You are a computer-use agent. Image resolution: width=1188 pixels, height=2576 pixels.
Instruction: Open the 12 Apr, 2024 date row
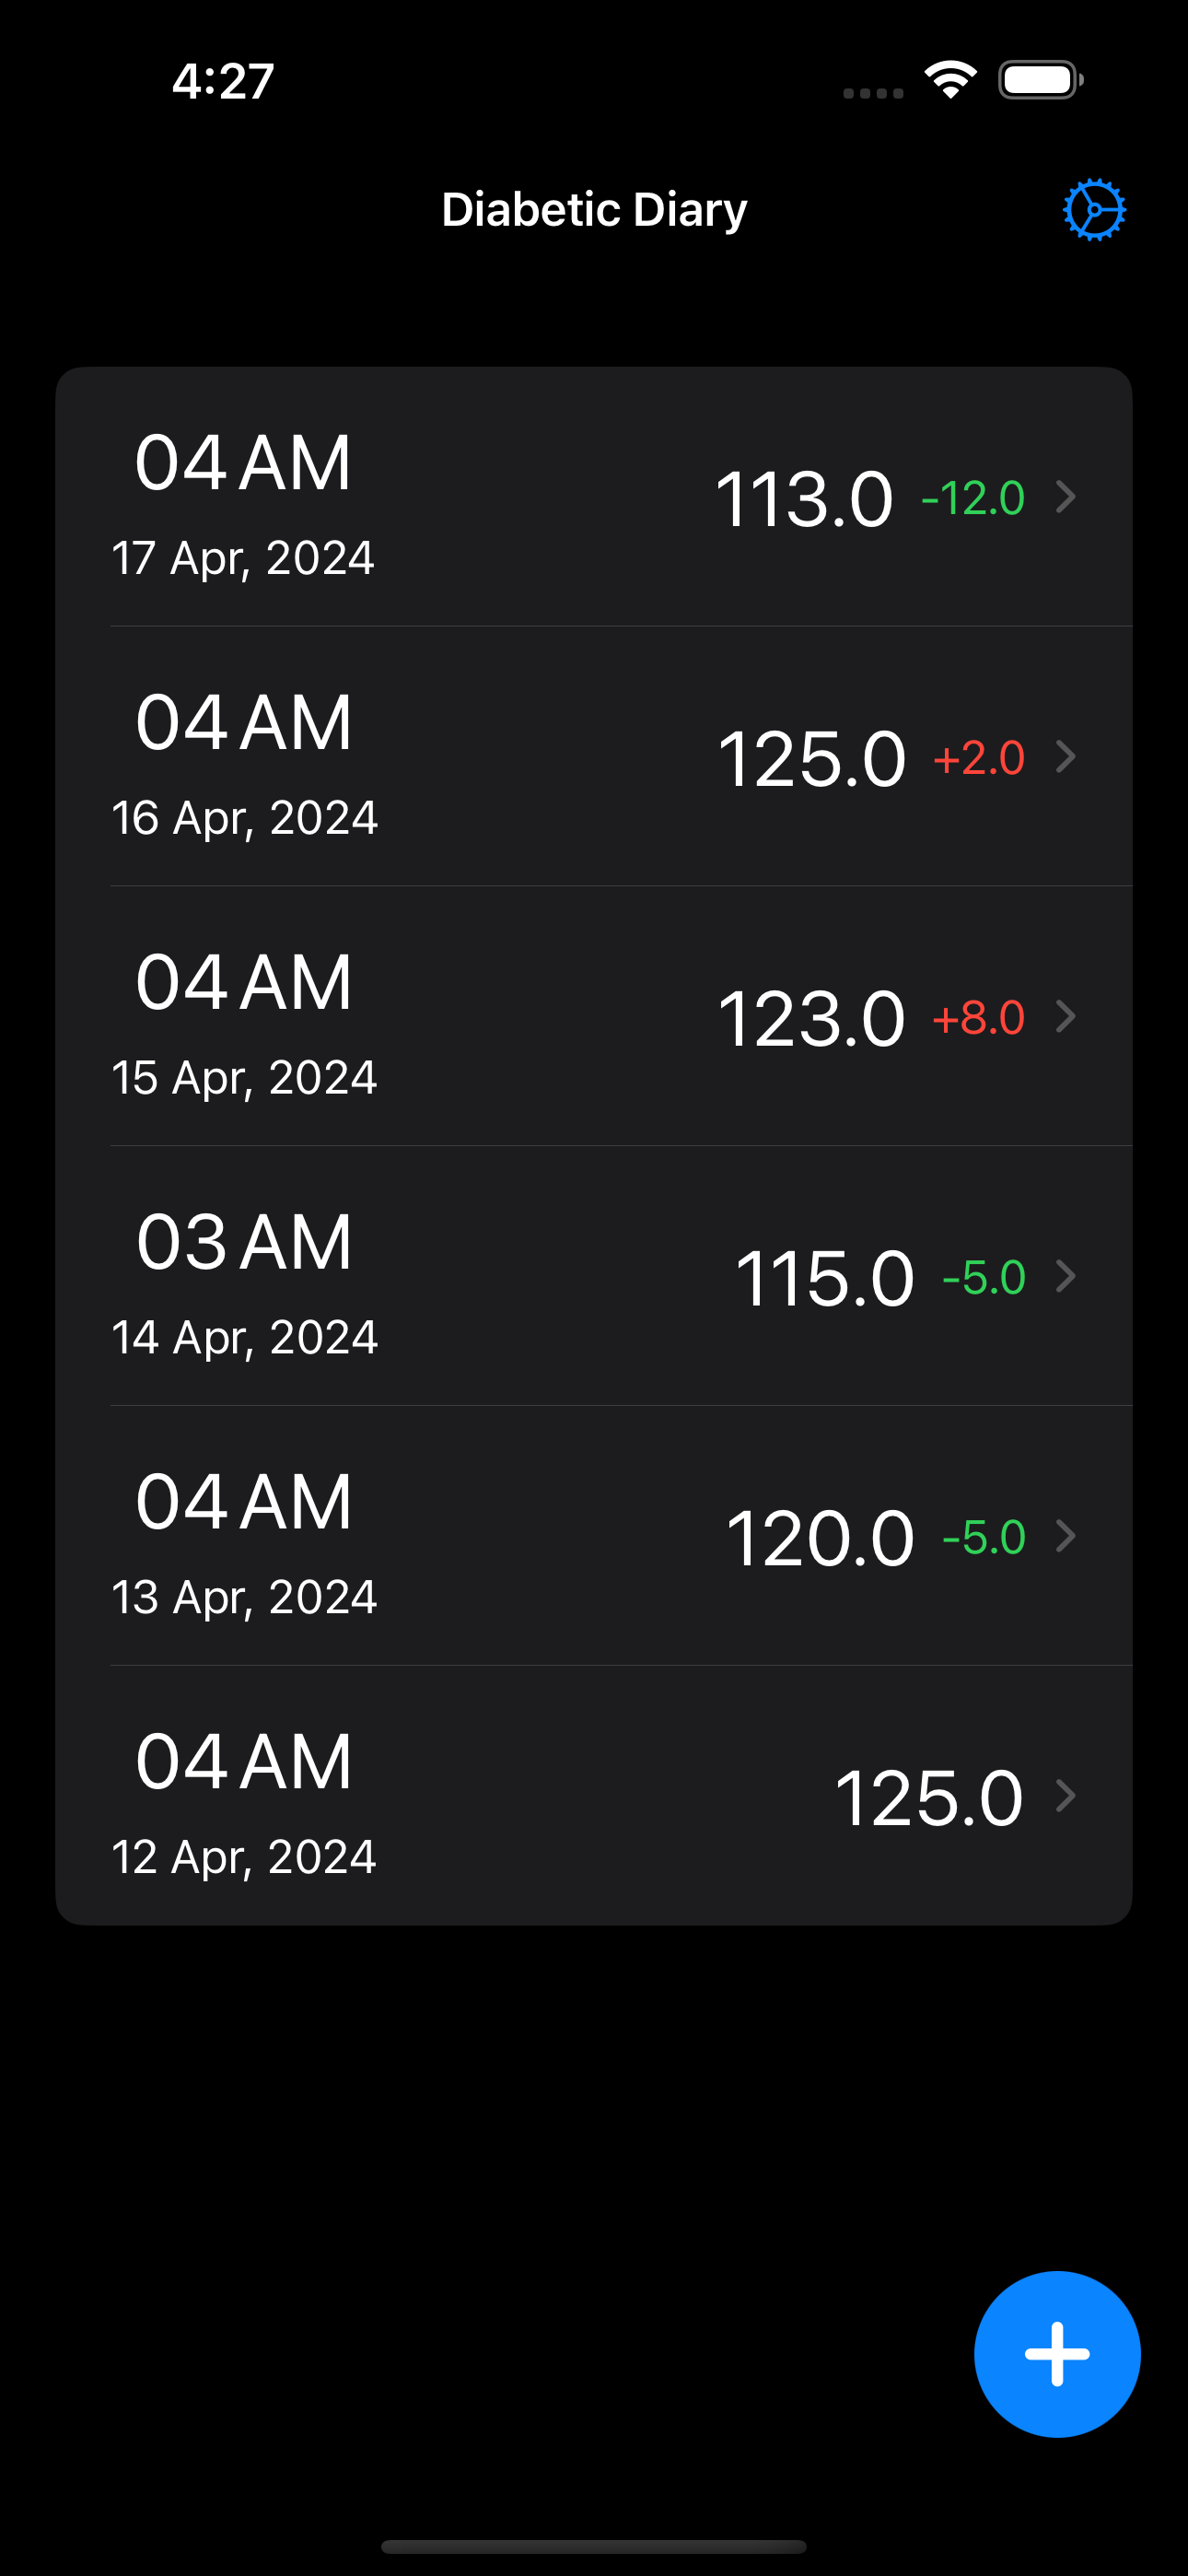(x=244, y=1857)
